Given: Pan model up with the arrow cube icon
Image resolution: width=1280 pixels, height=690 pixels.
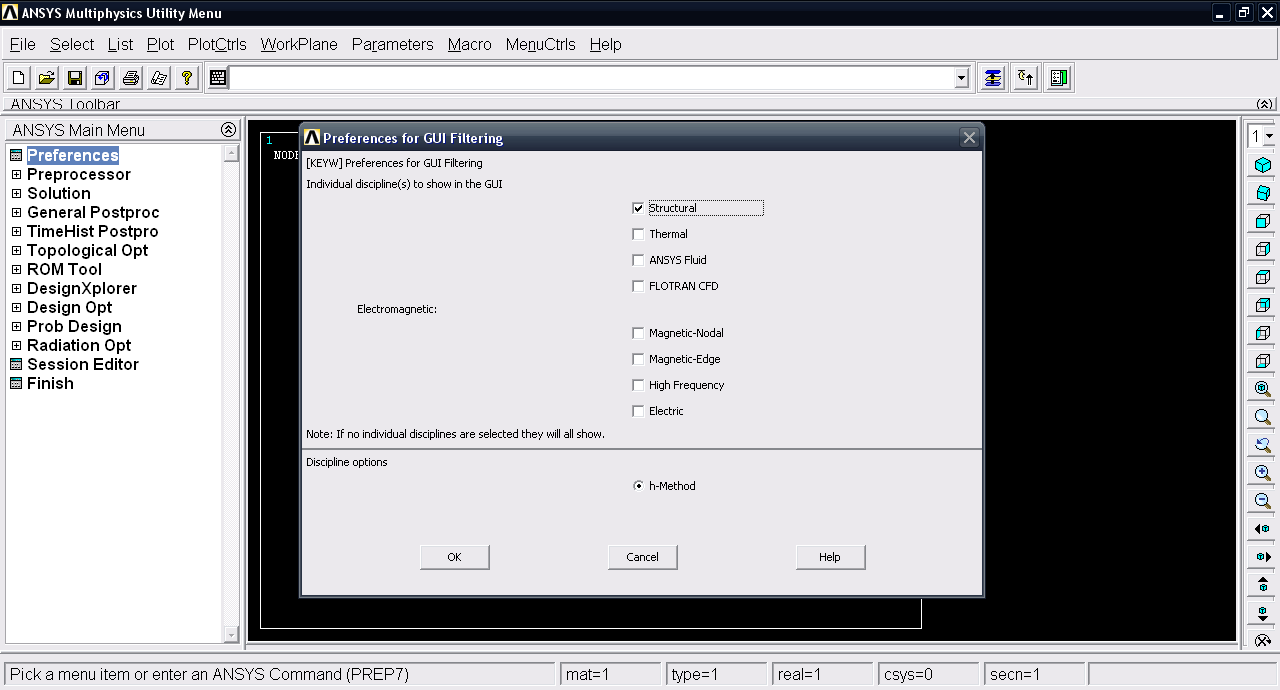Looking at the screenshot, I should tap(1263, 585).
